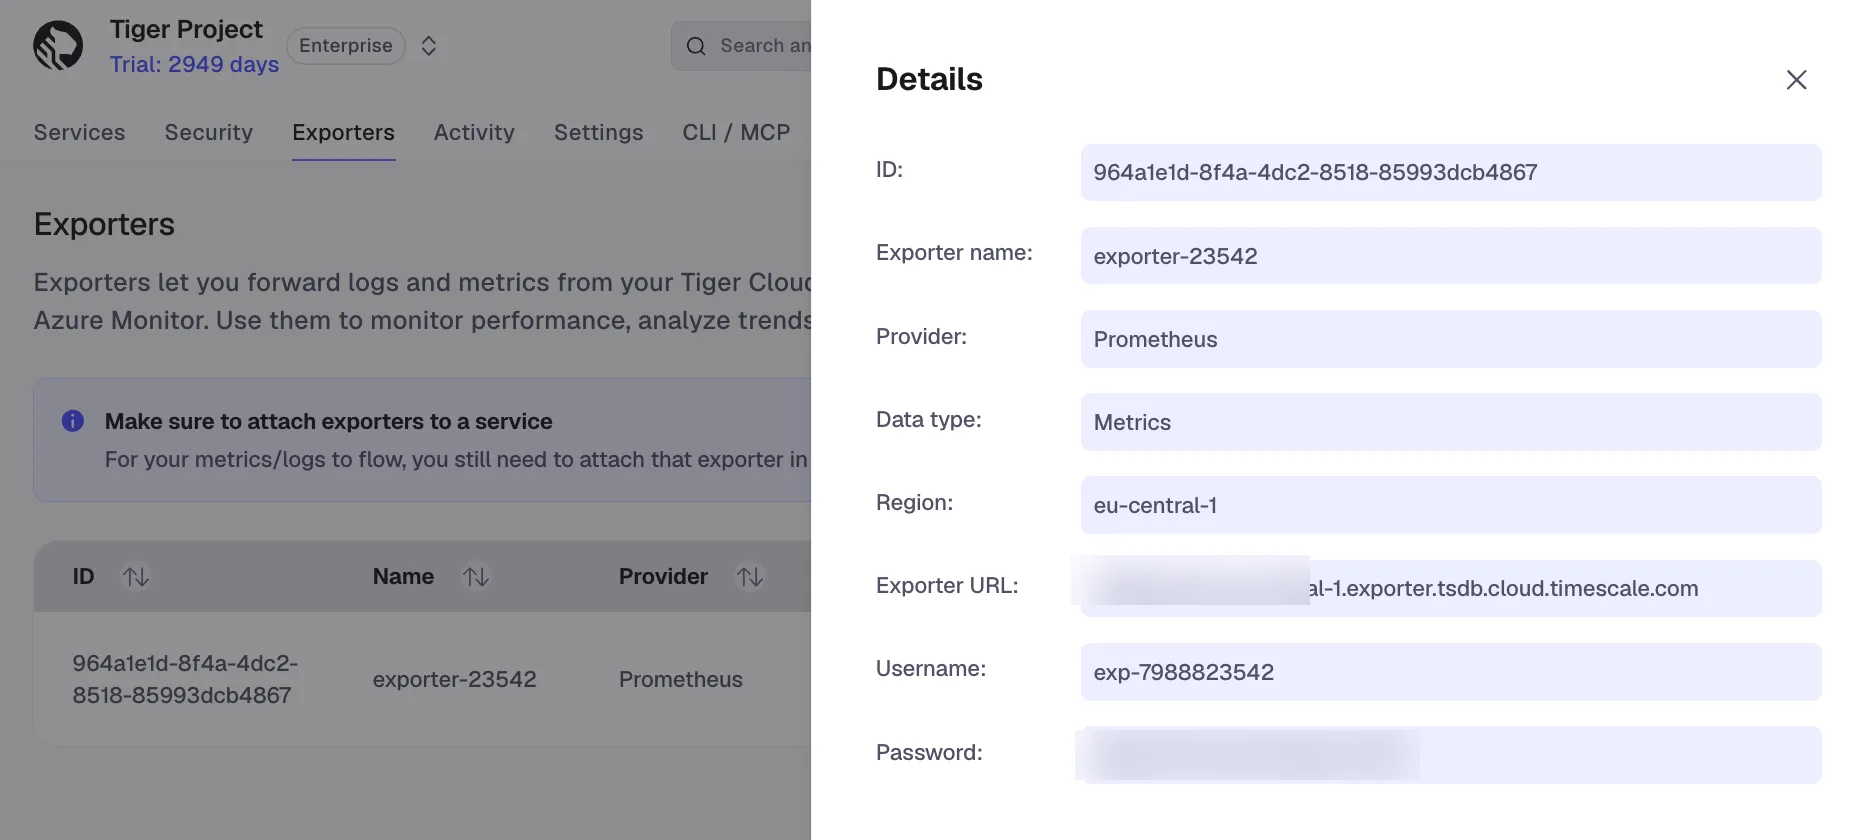Click the Enterprise plan badge
The width and height of the screenshot is (1874, 840).
pos(346,46)
